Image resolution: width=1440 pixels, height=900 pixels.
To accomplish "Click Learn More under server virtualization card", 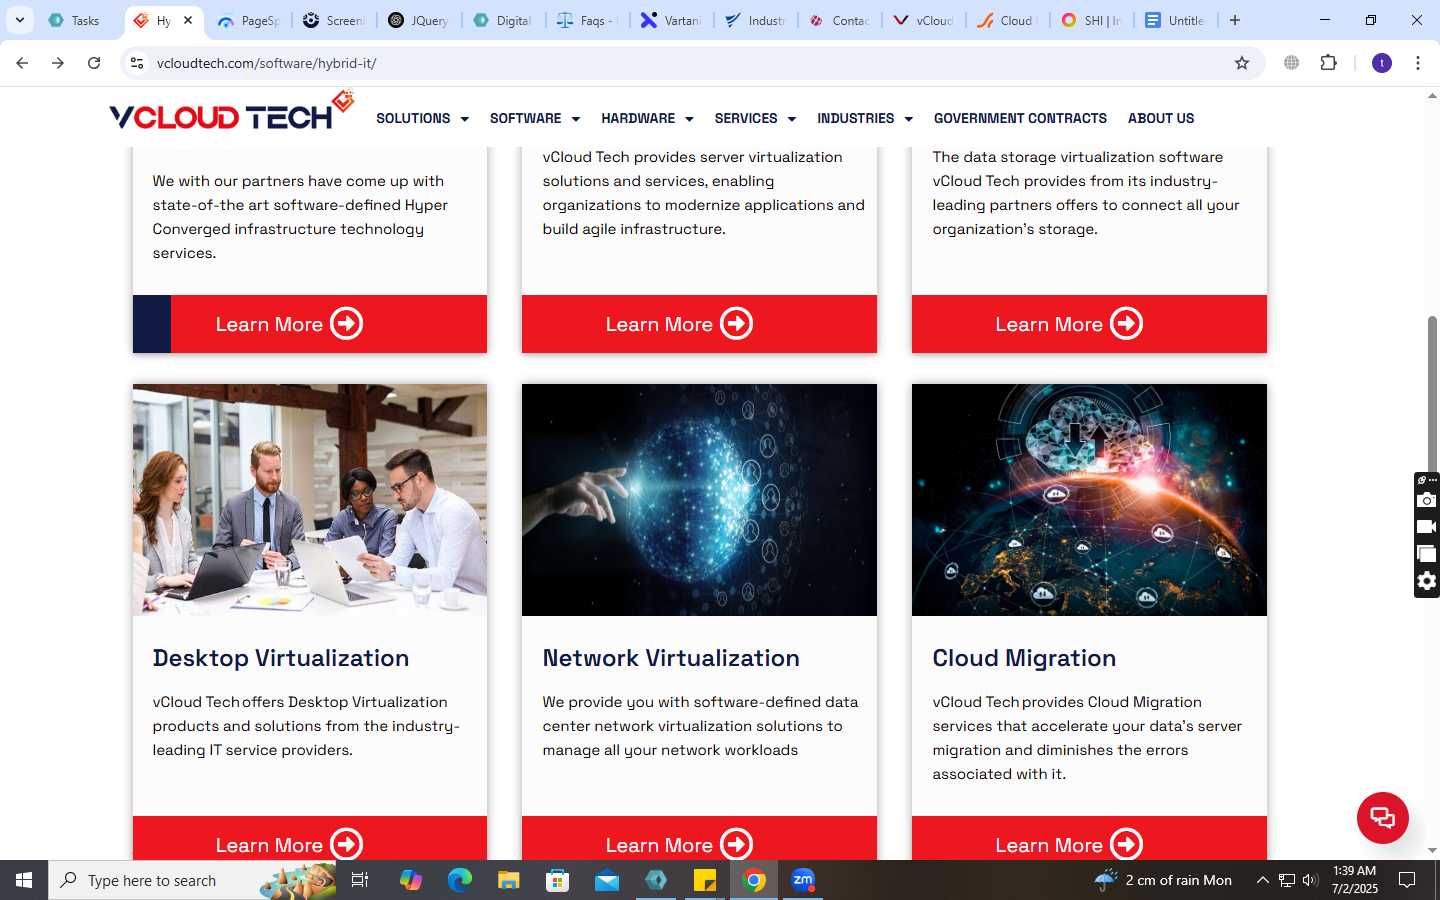I will (699, 324).
